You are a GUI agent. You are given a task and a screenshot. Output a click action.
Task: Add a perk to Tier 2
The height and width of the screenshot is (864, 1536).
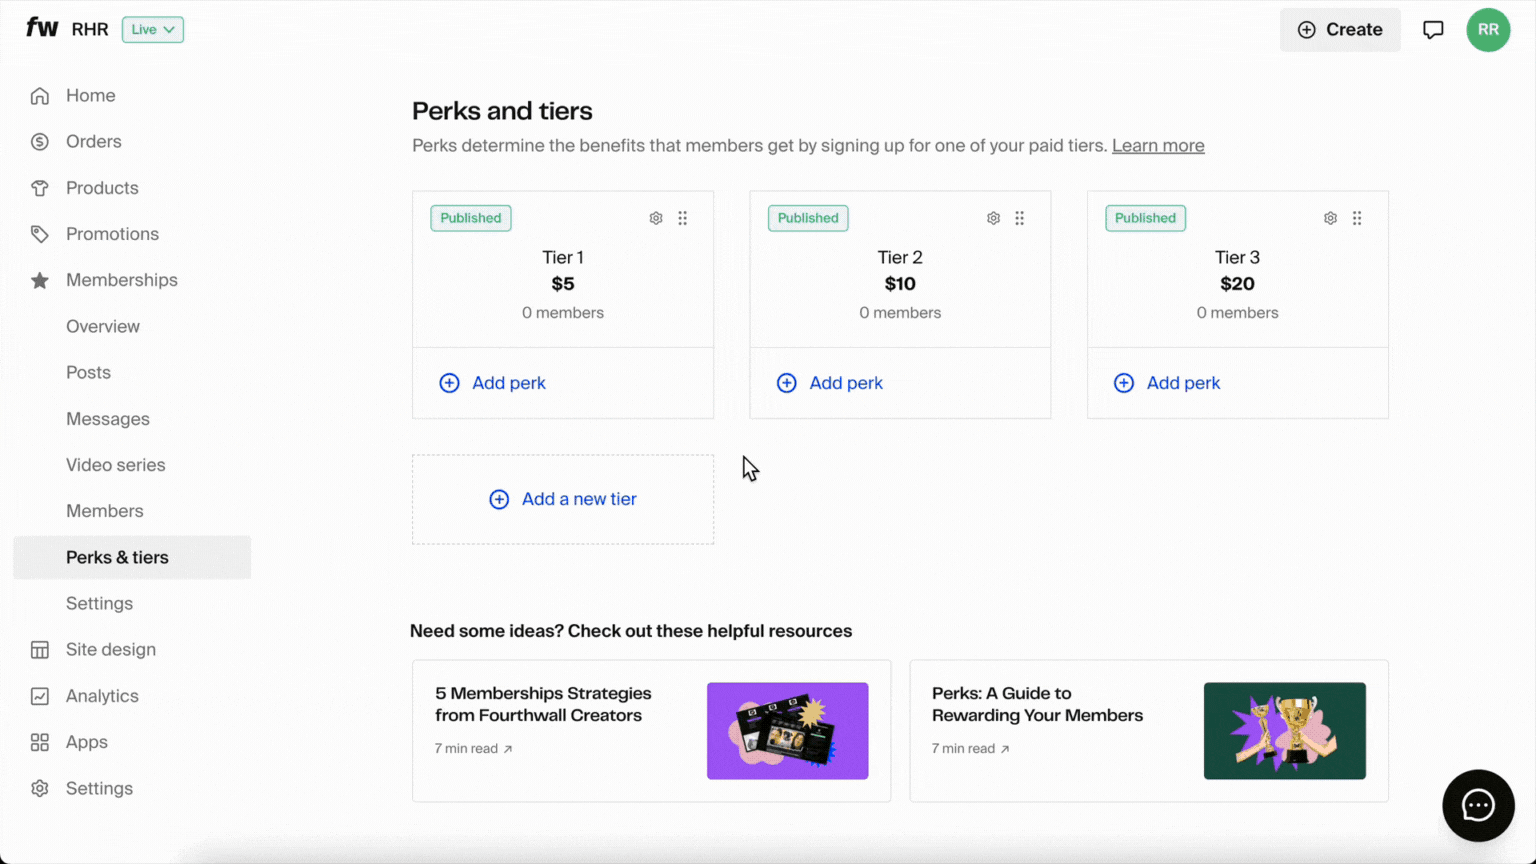point(830,382)
